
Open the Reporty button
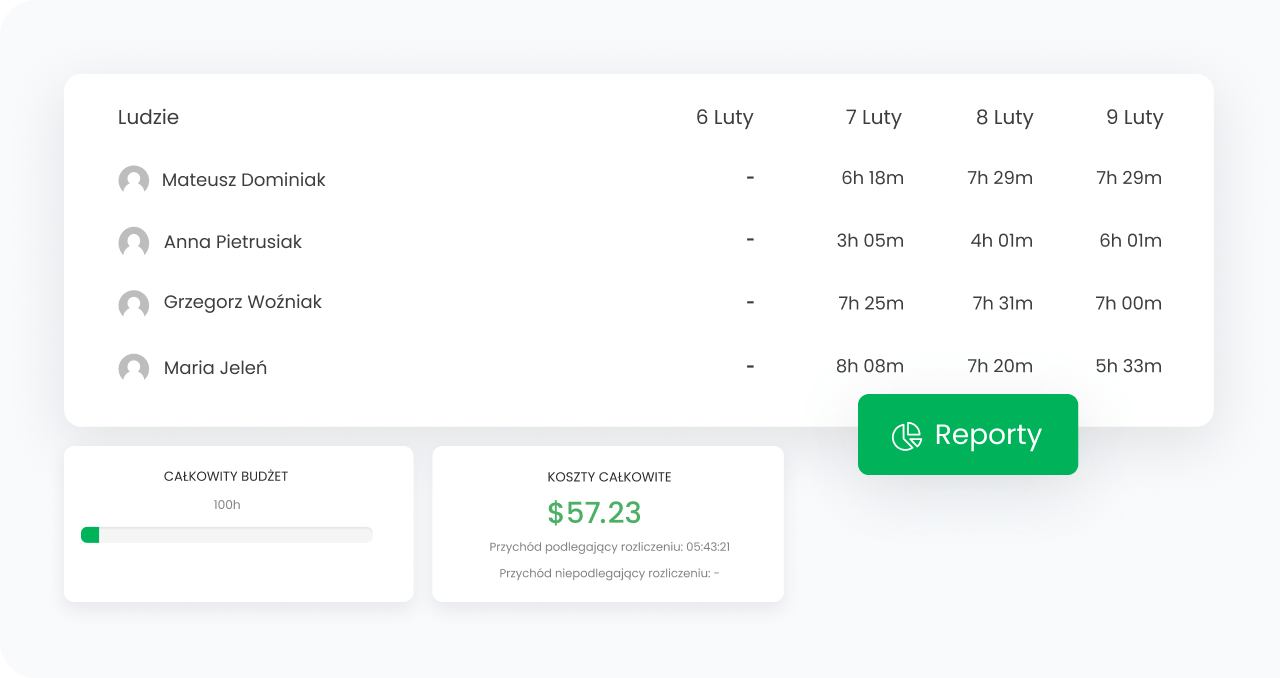968,434
